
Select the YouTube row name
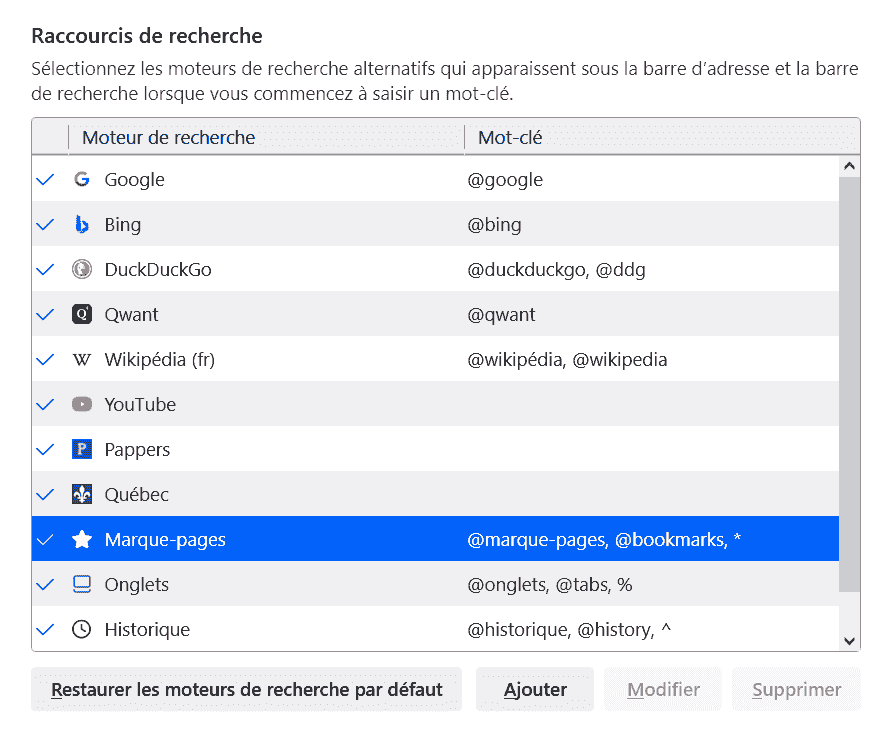(x=140, y=404)
